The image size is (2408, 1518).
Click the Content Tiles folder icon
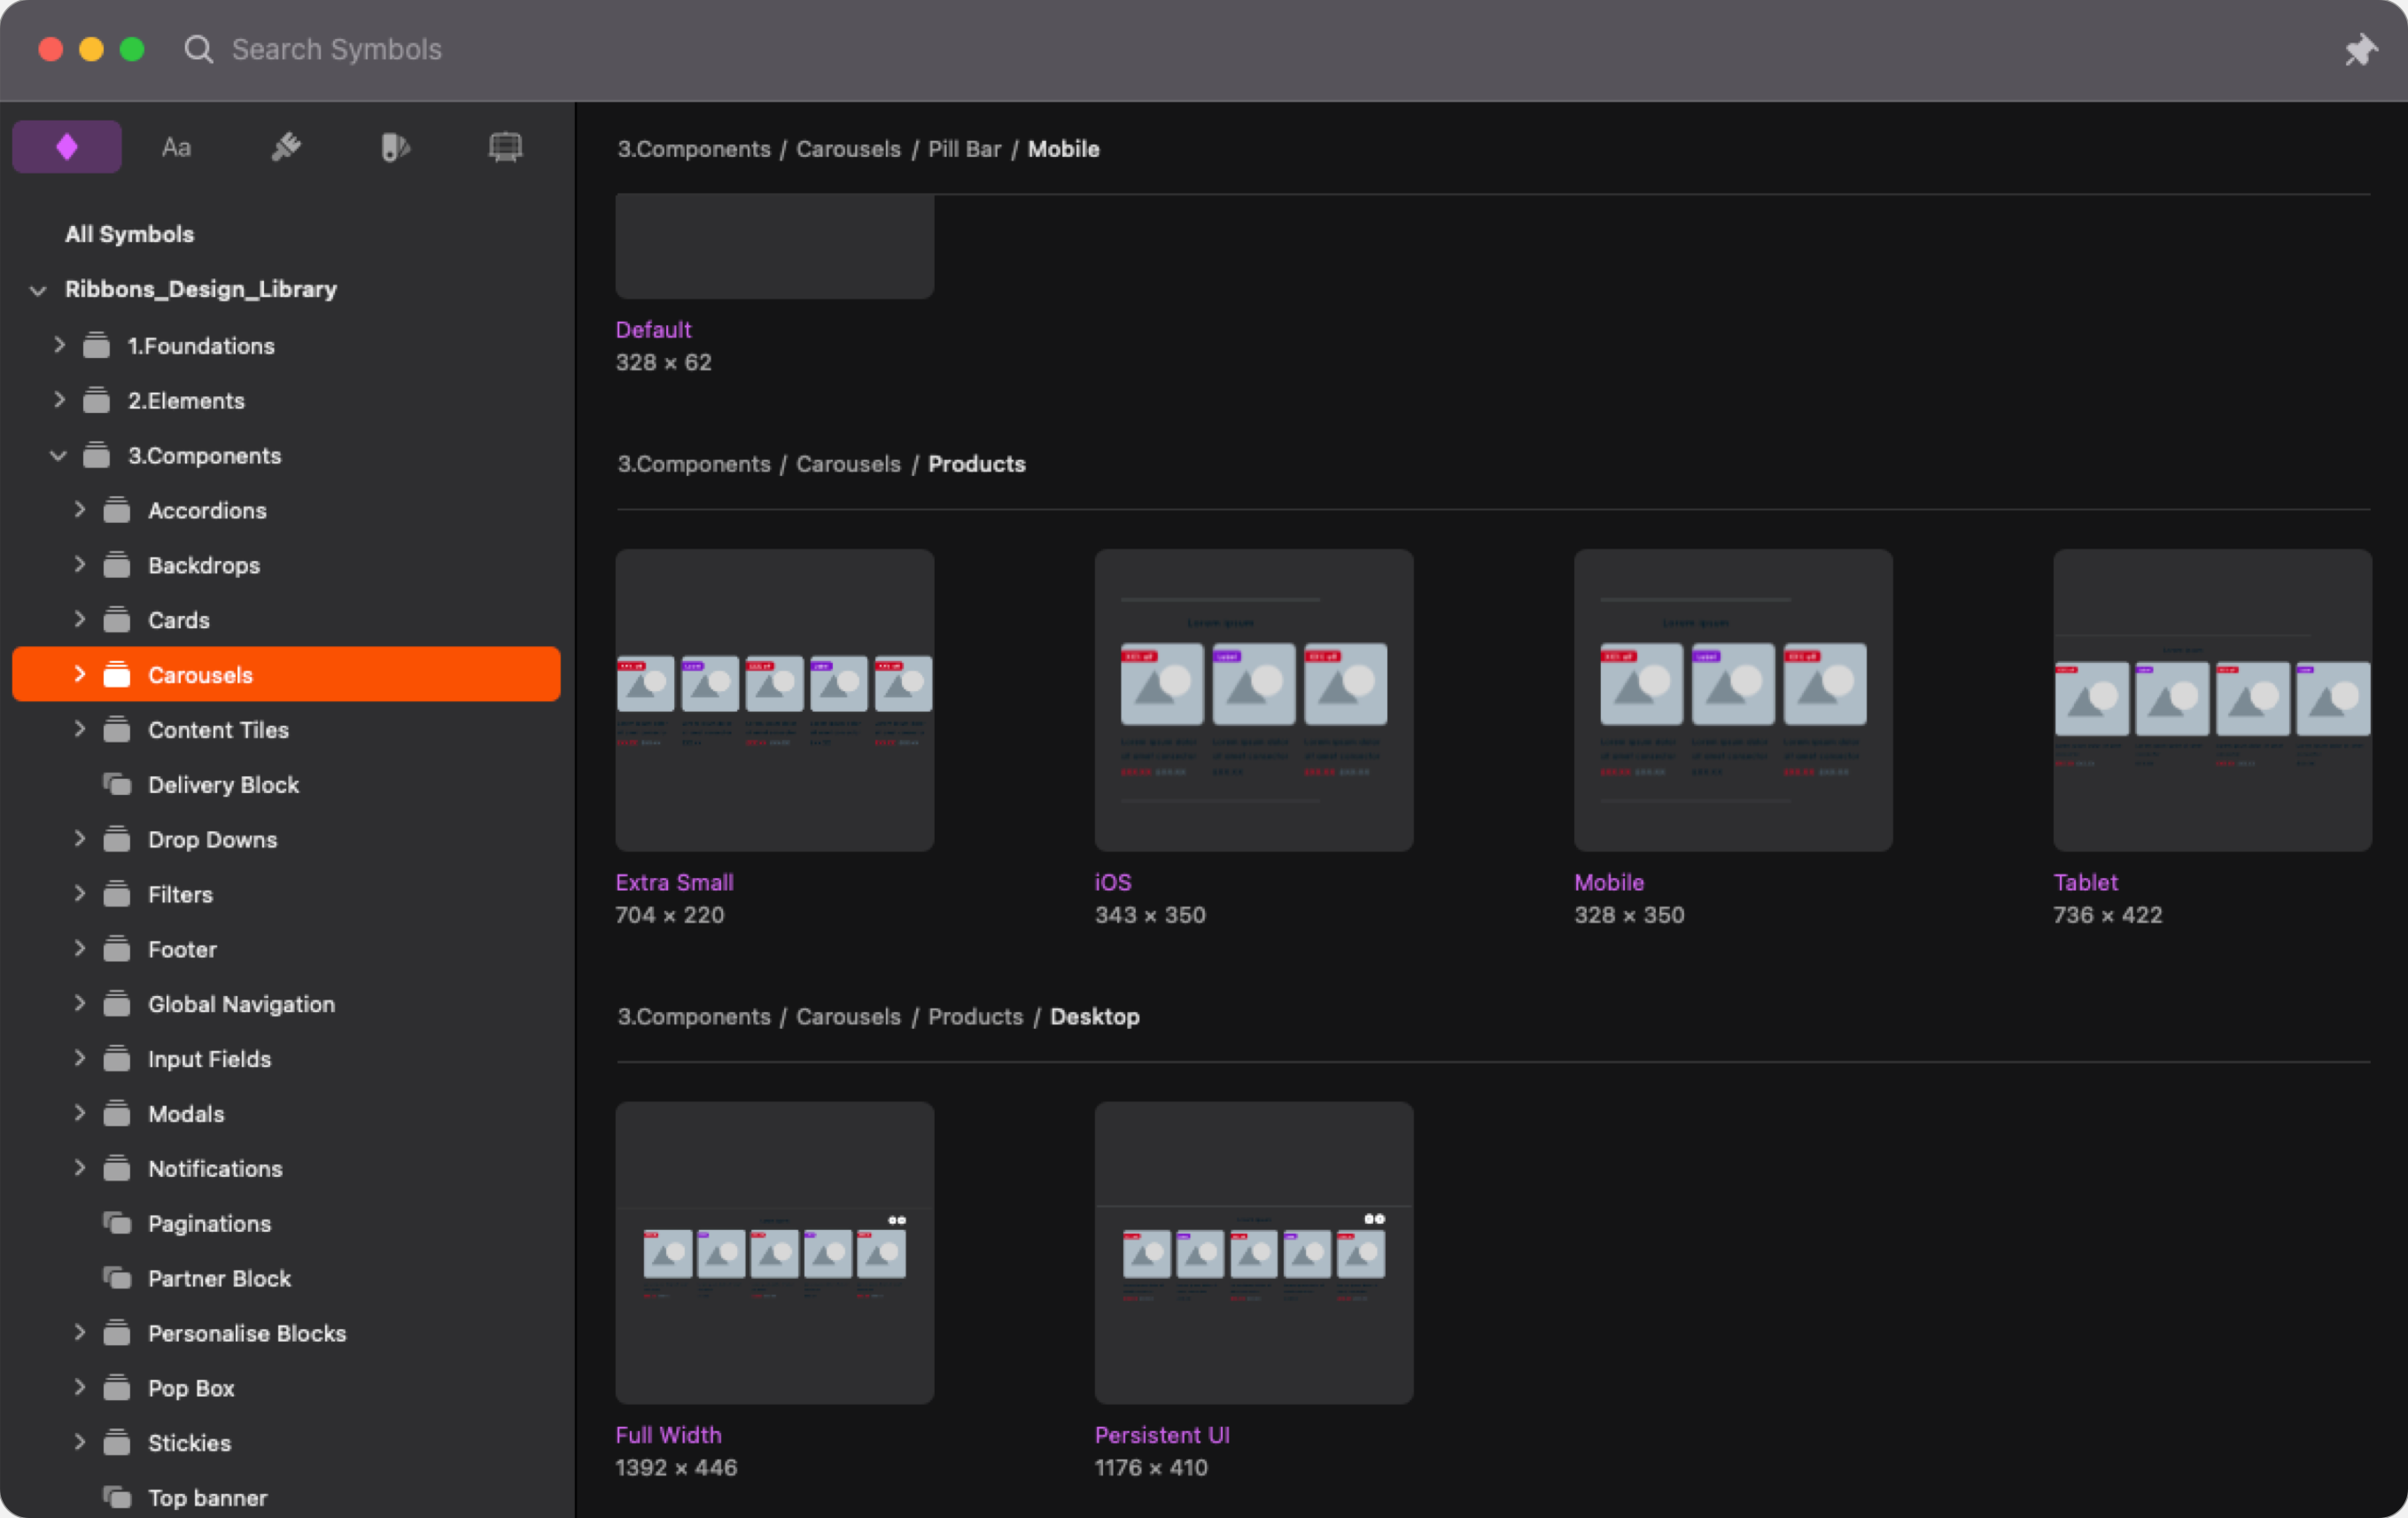pos(117,730)
